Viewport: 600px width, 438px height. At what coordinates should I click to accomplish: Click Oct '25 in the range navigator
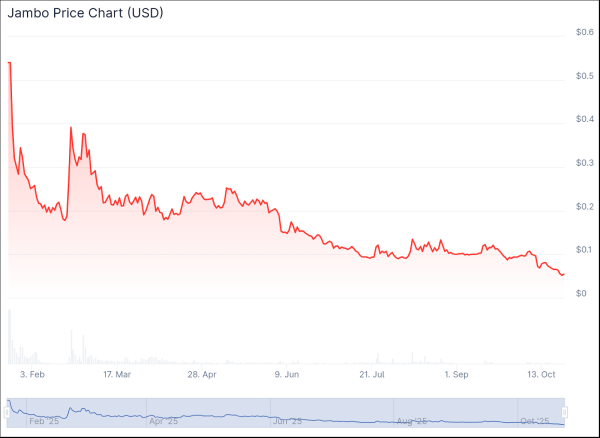tap(533, 422)
